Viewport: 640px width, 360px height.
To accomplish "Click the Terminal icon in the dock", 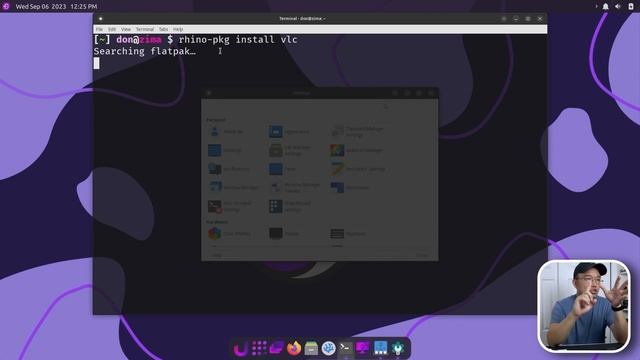I will point(345,348).
